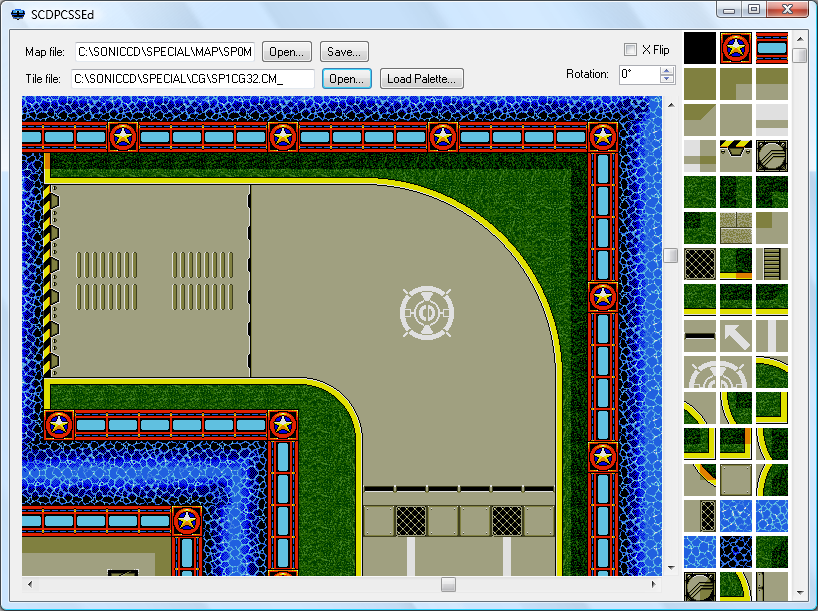
Task: Decrease Rotation with the down arrow
Action: click(667, 79)
